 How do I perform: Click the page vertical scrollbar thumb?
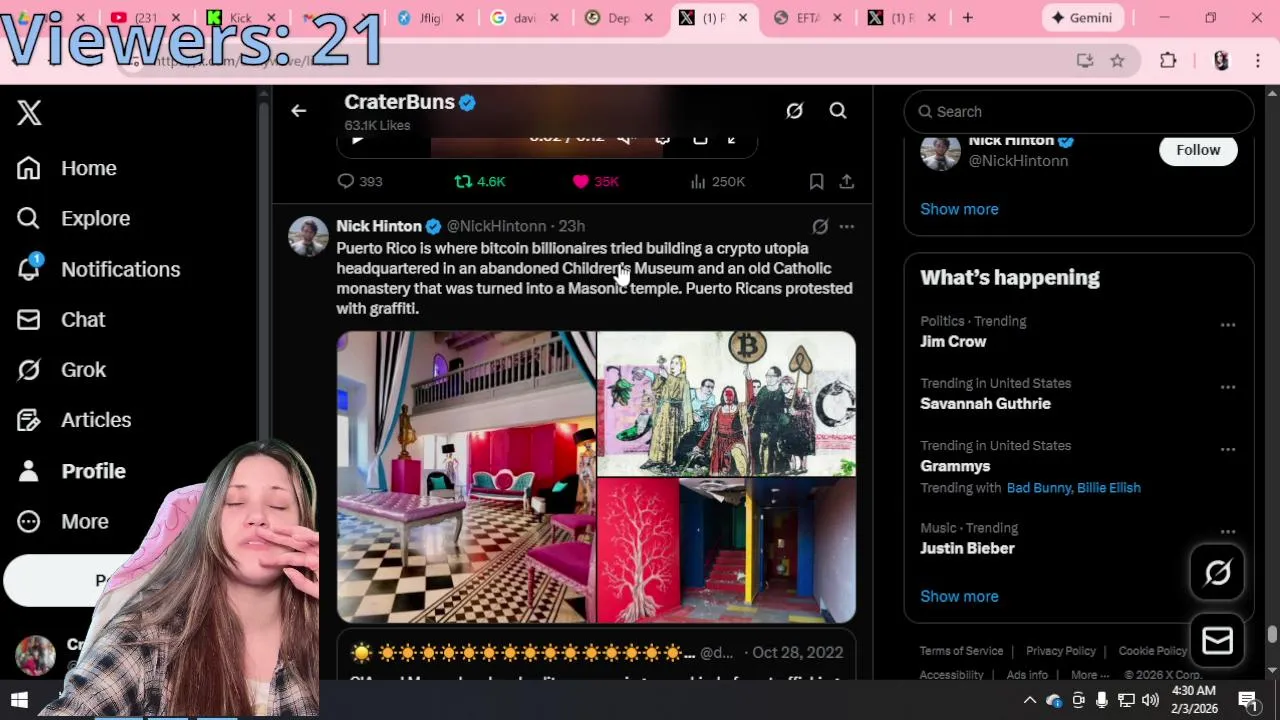[x=1272, y=635]
